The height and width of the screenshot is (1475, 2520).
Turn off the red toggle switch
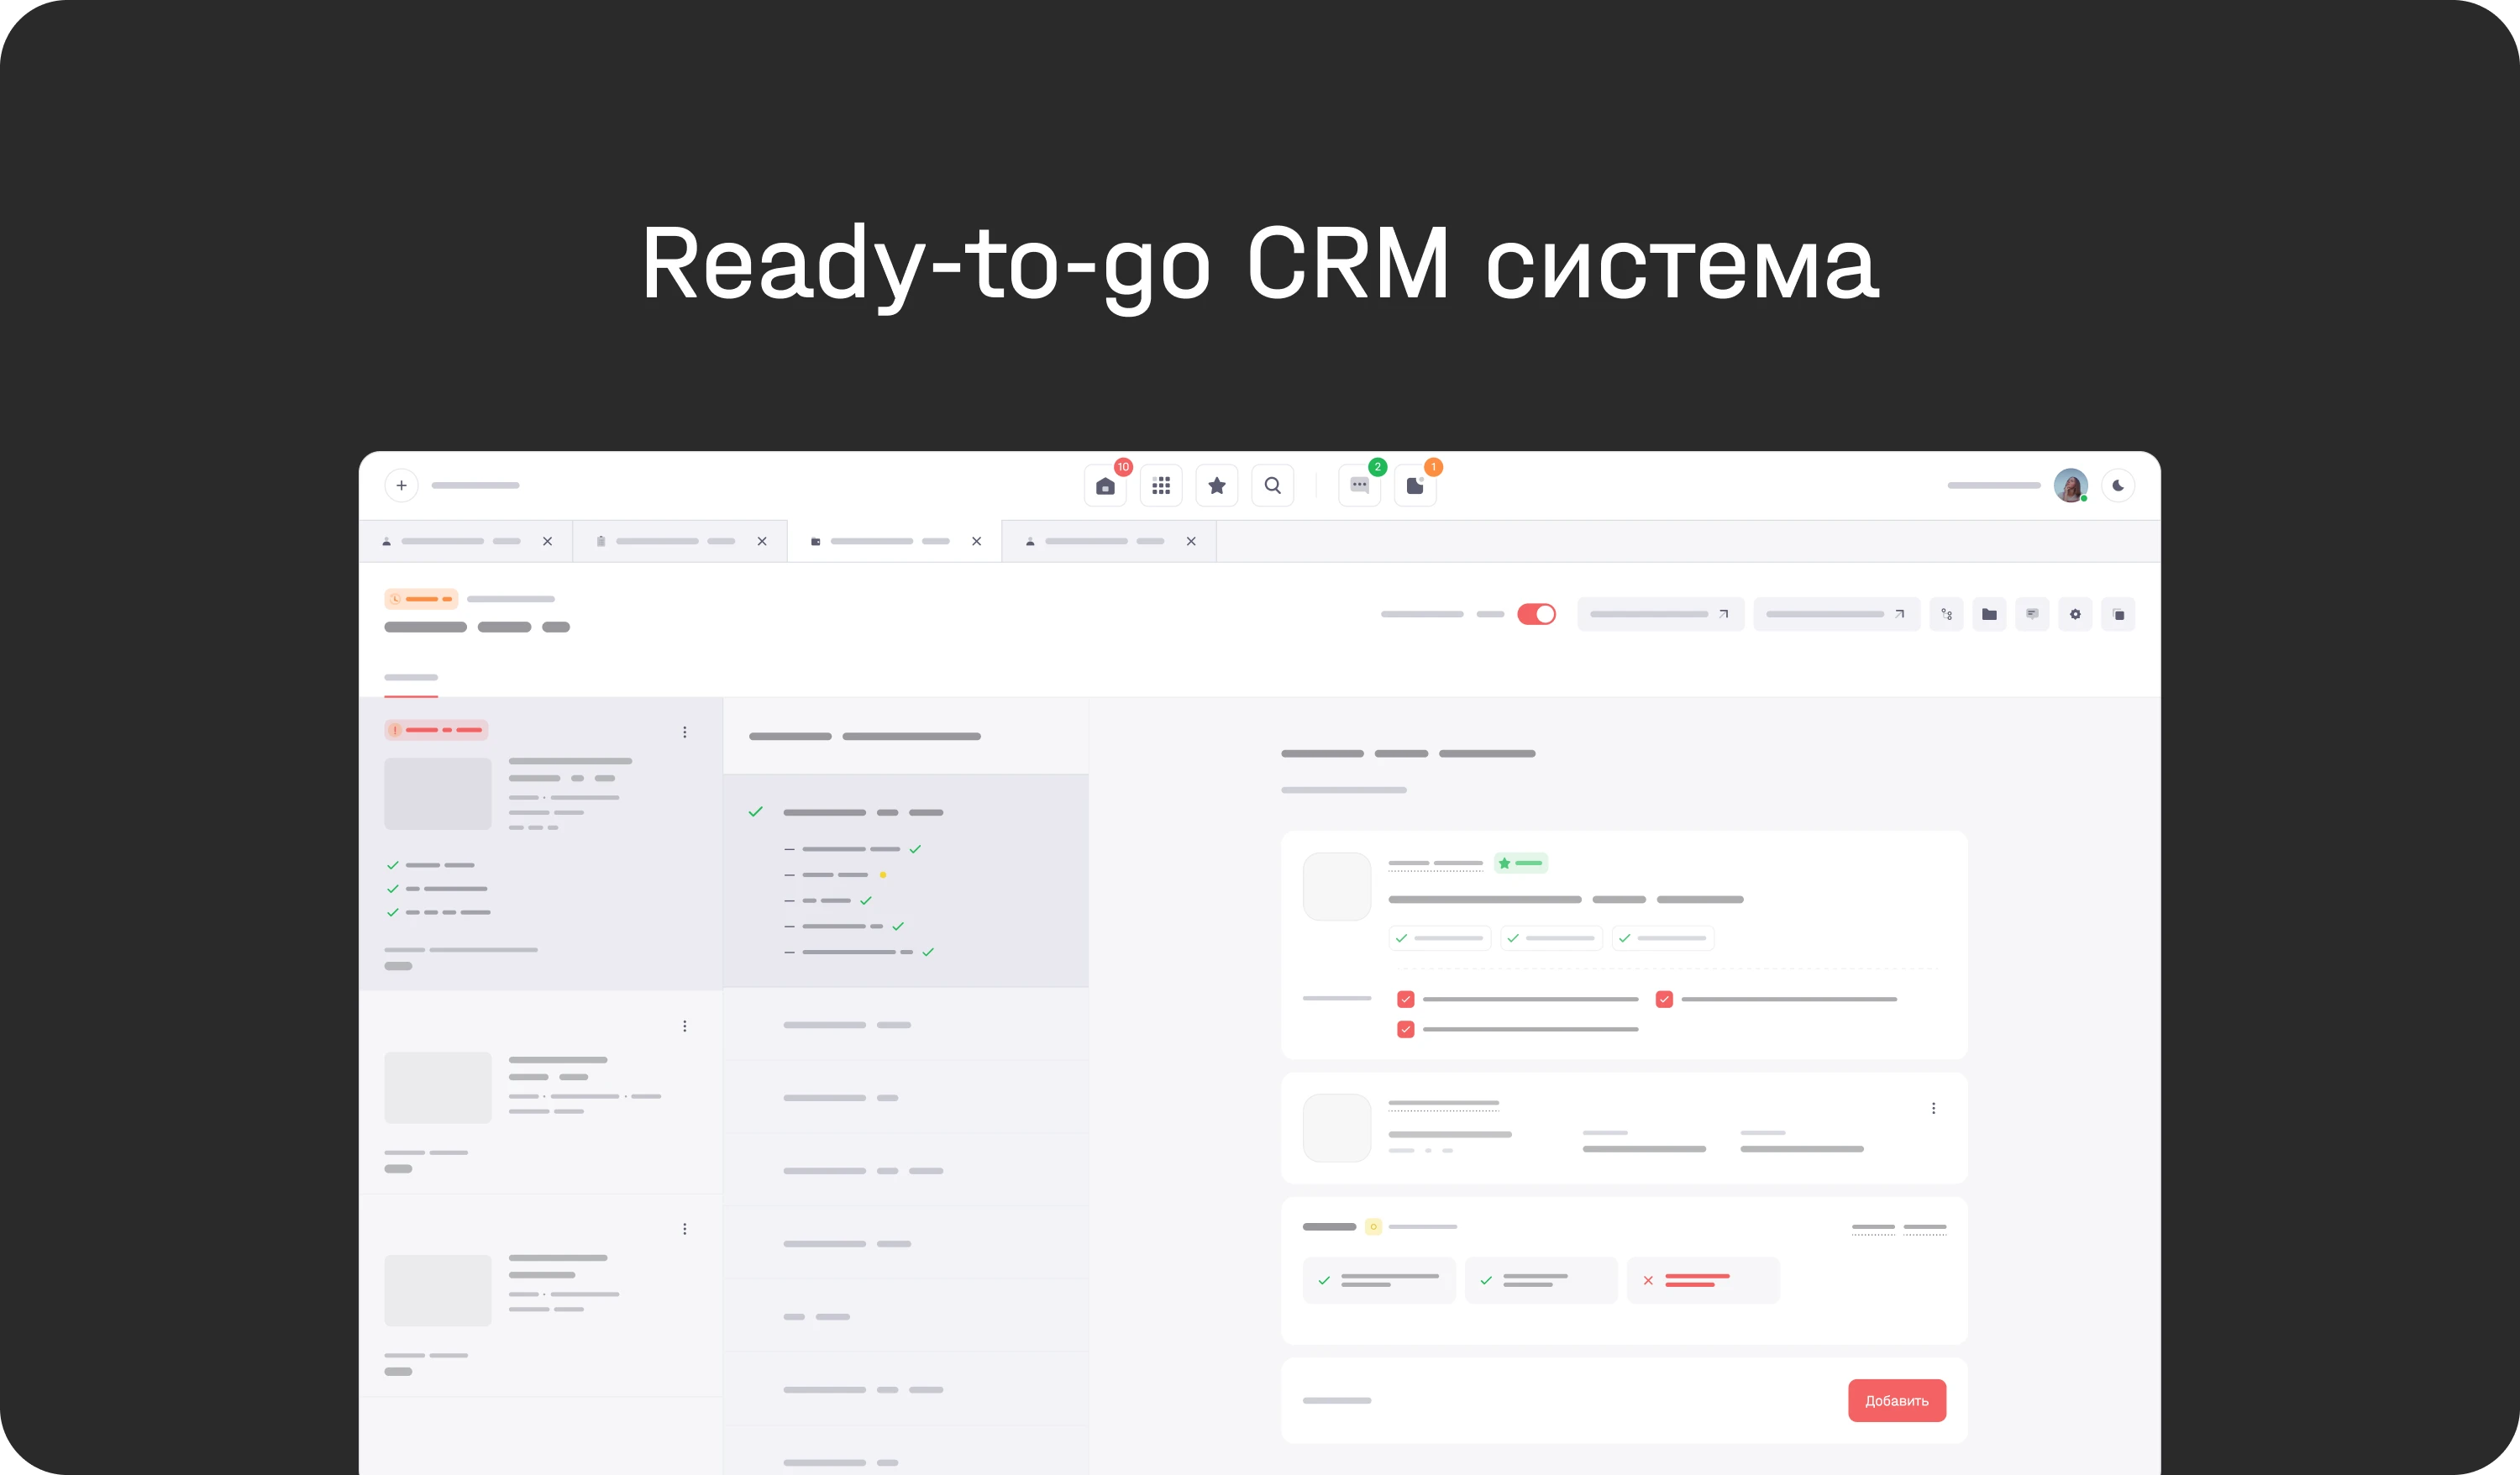coord(1536,614)
